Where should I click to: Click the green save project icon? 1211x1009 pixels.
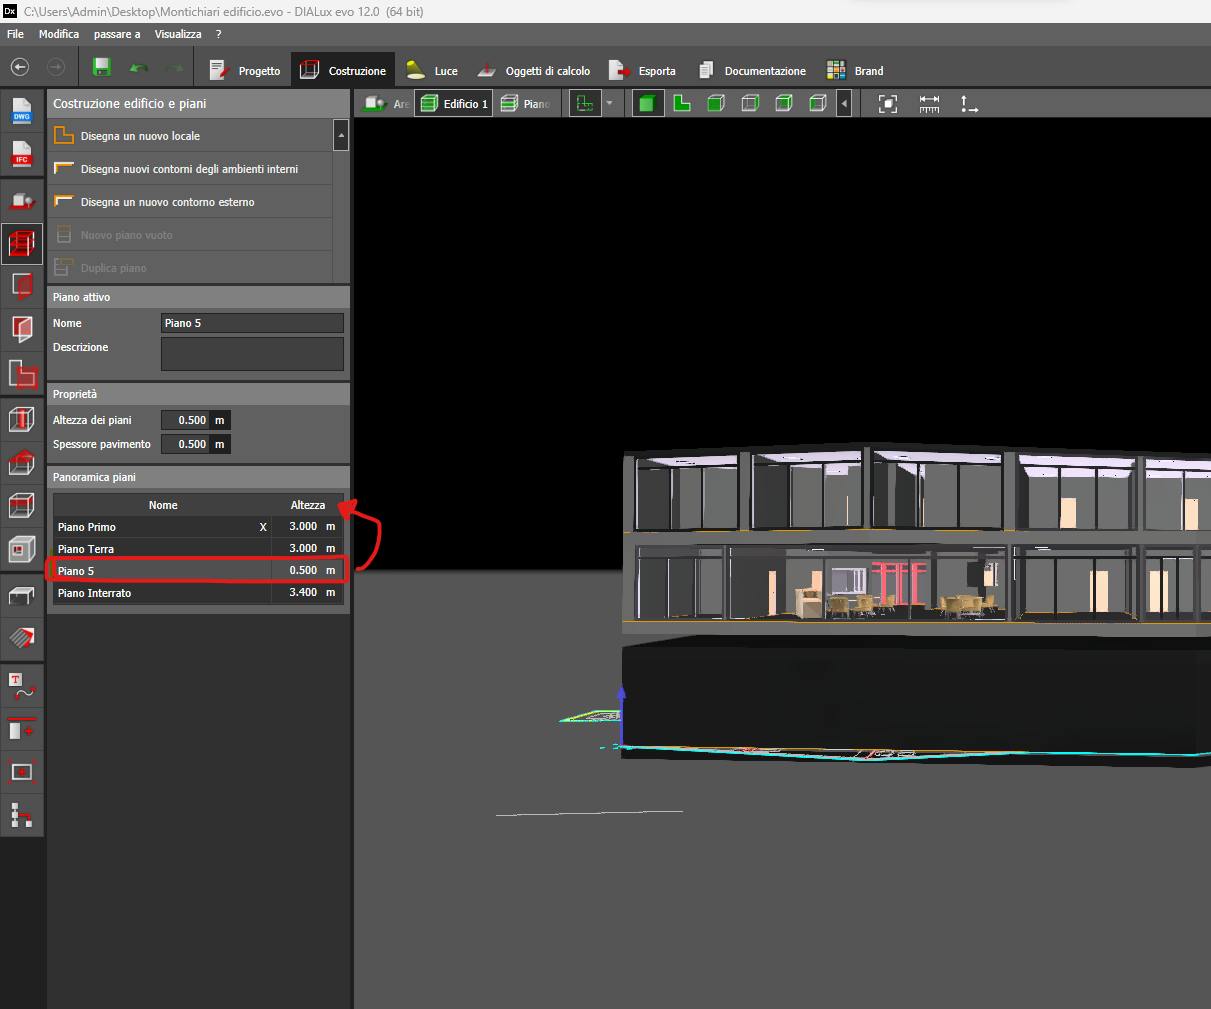(x=101, y=67)
